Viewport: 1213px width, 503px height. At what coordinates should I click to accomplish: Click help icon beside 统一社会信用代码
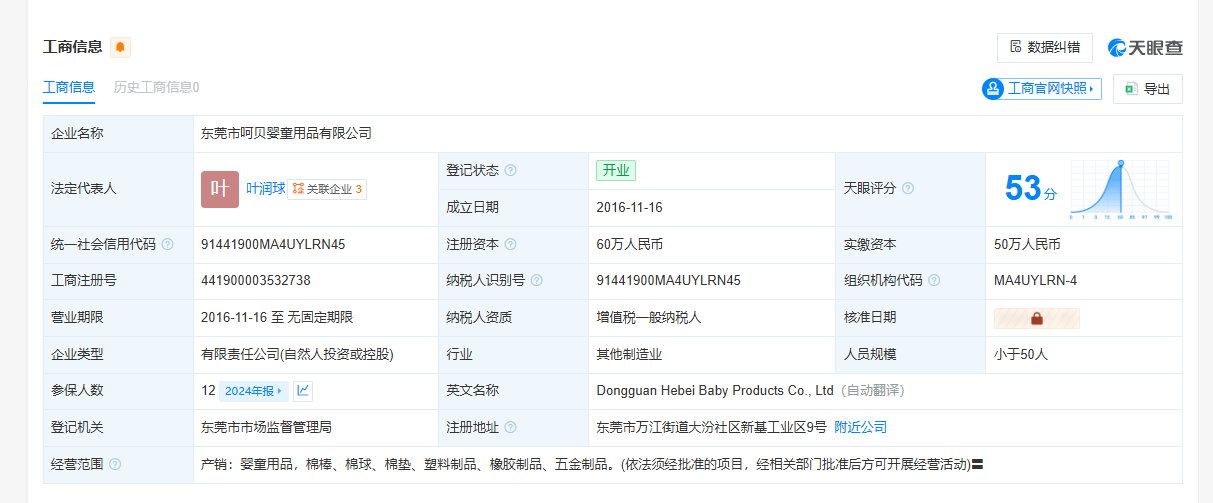(x=167, y=244)
